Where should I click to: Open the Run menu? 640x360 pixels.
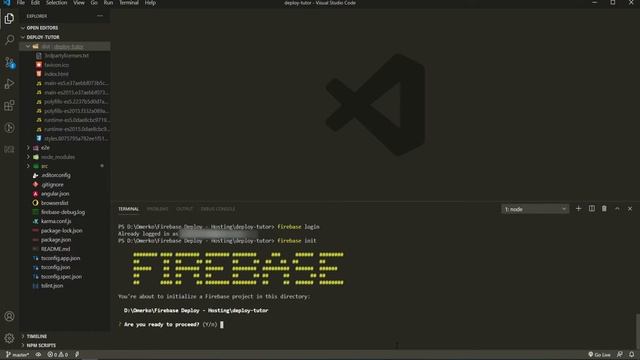tap(108, 3)
